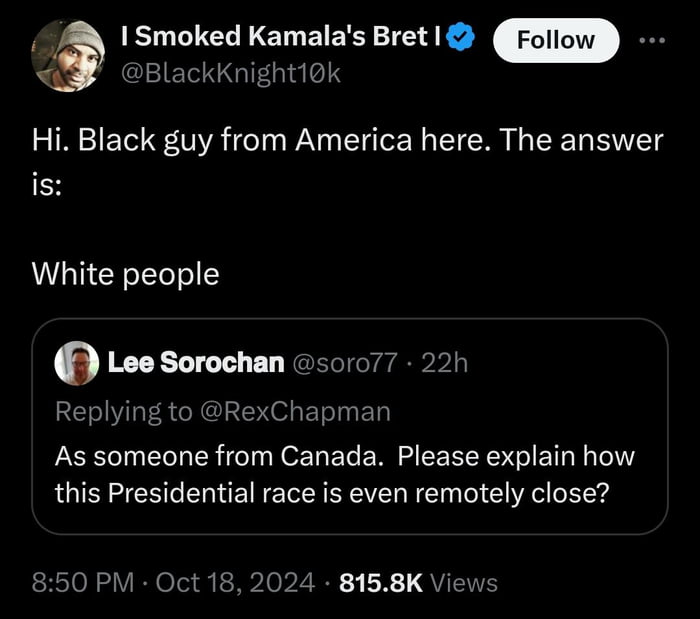Screen dimensions: 700x619
Task: Click the Follow button
Action: pos(555,41)
